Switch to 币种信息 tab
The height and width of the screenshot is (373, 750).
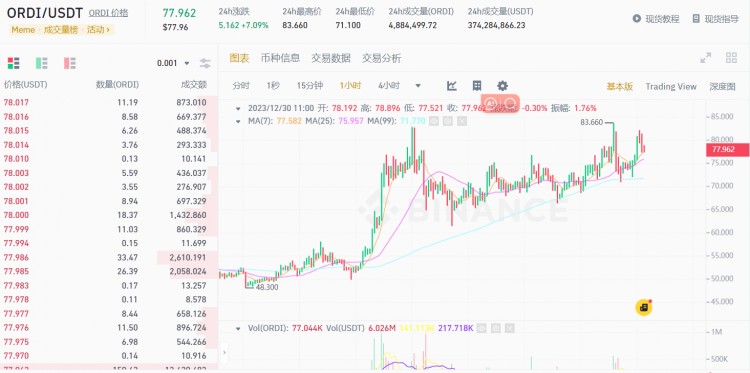280,58
